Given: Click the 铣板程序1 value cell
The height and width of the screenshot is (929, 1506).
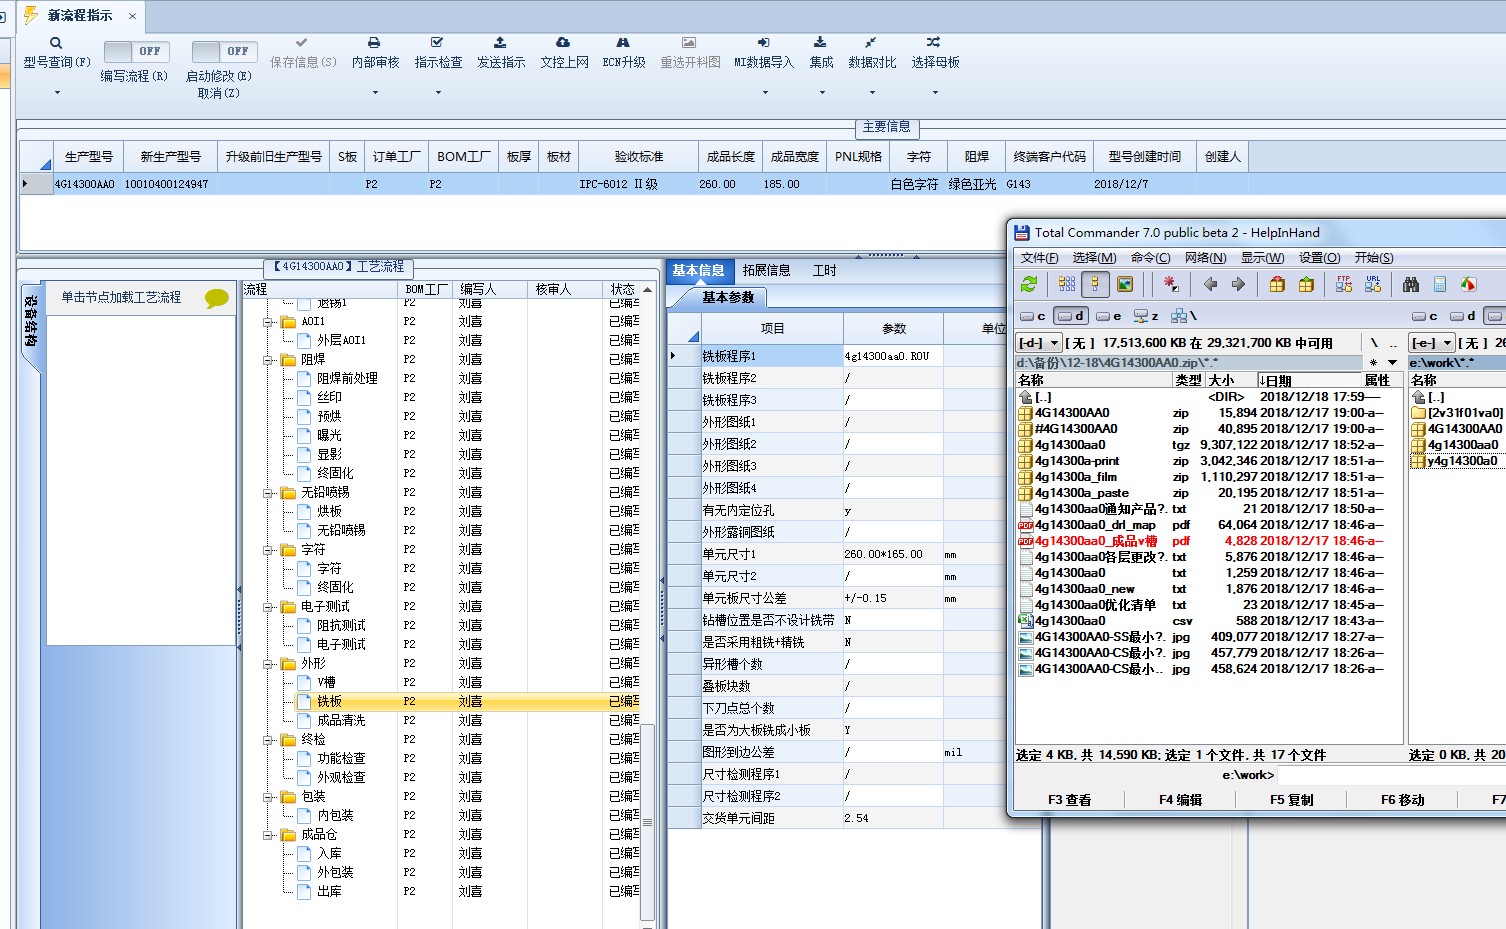Looking at the screenshot, I should pos(892,356).
